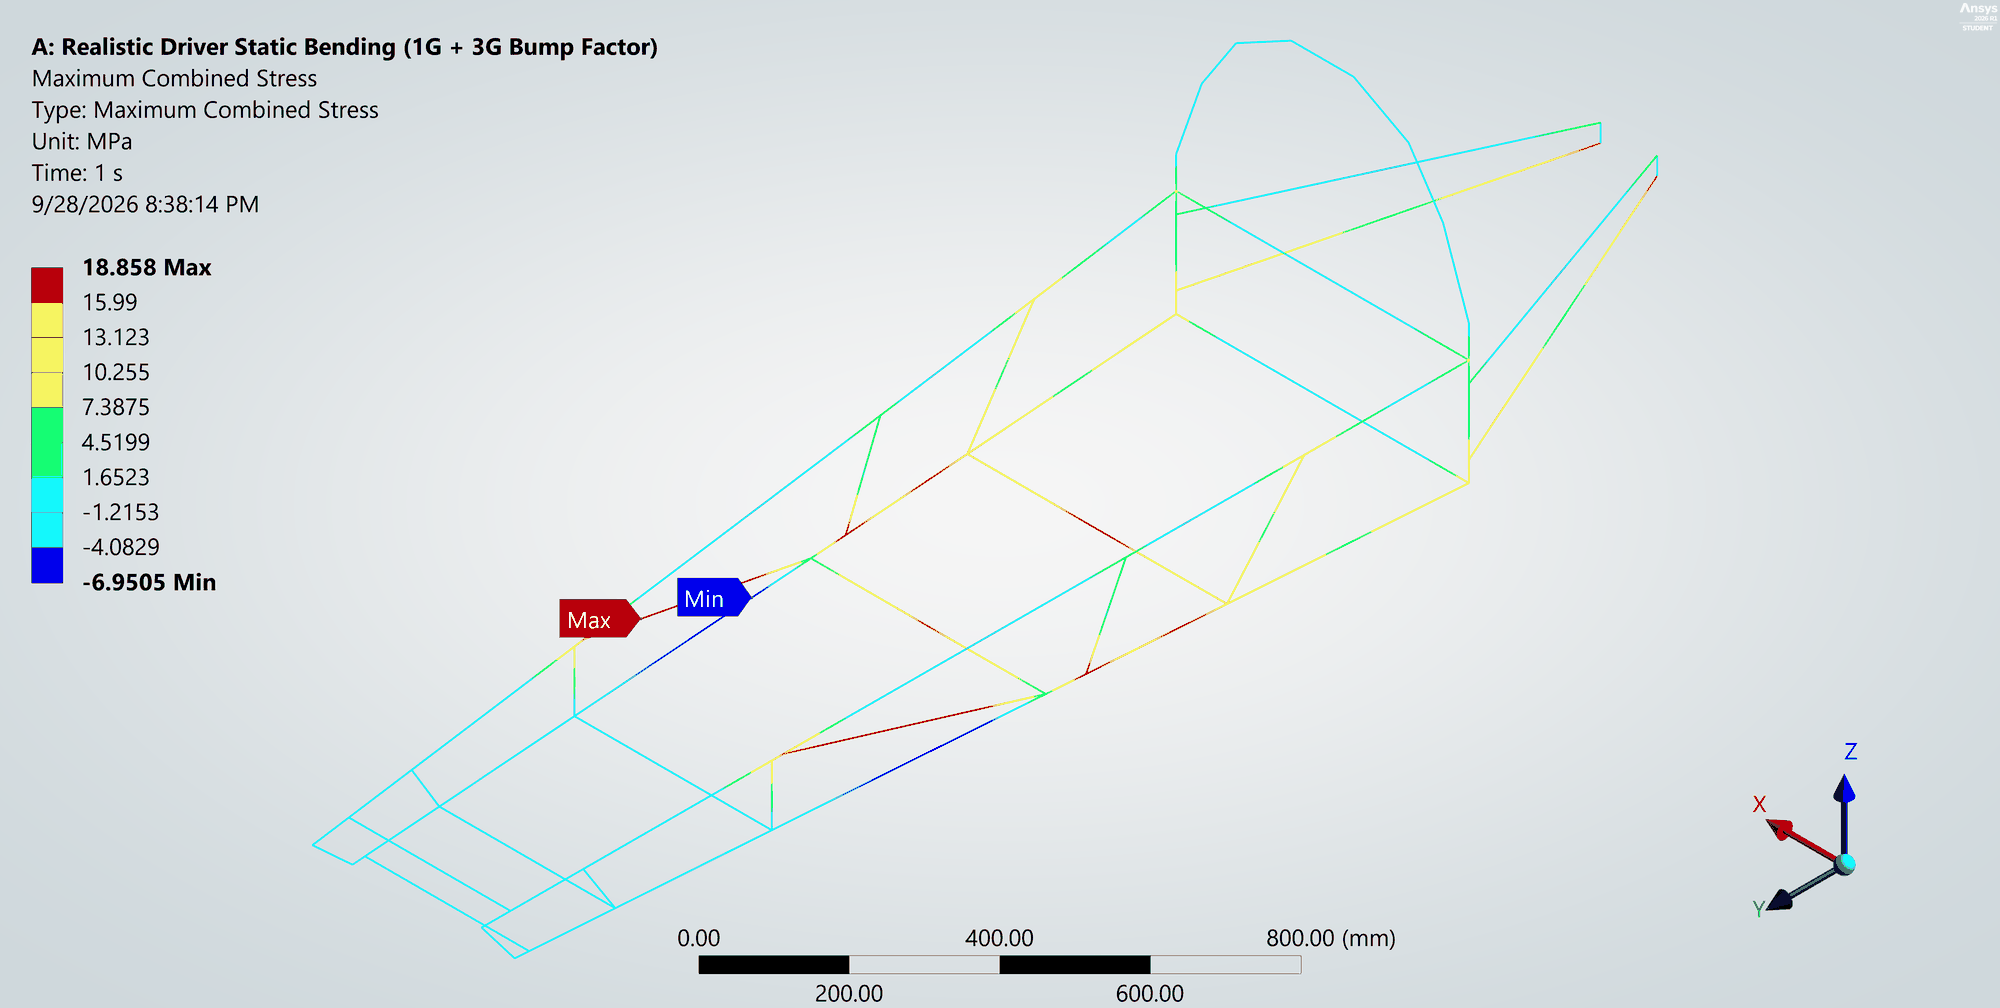The width and height of the screenshot is (2000, 1008).
Task: Click the legend value 13.123
Action: coord(116,337)
